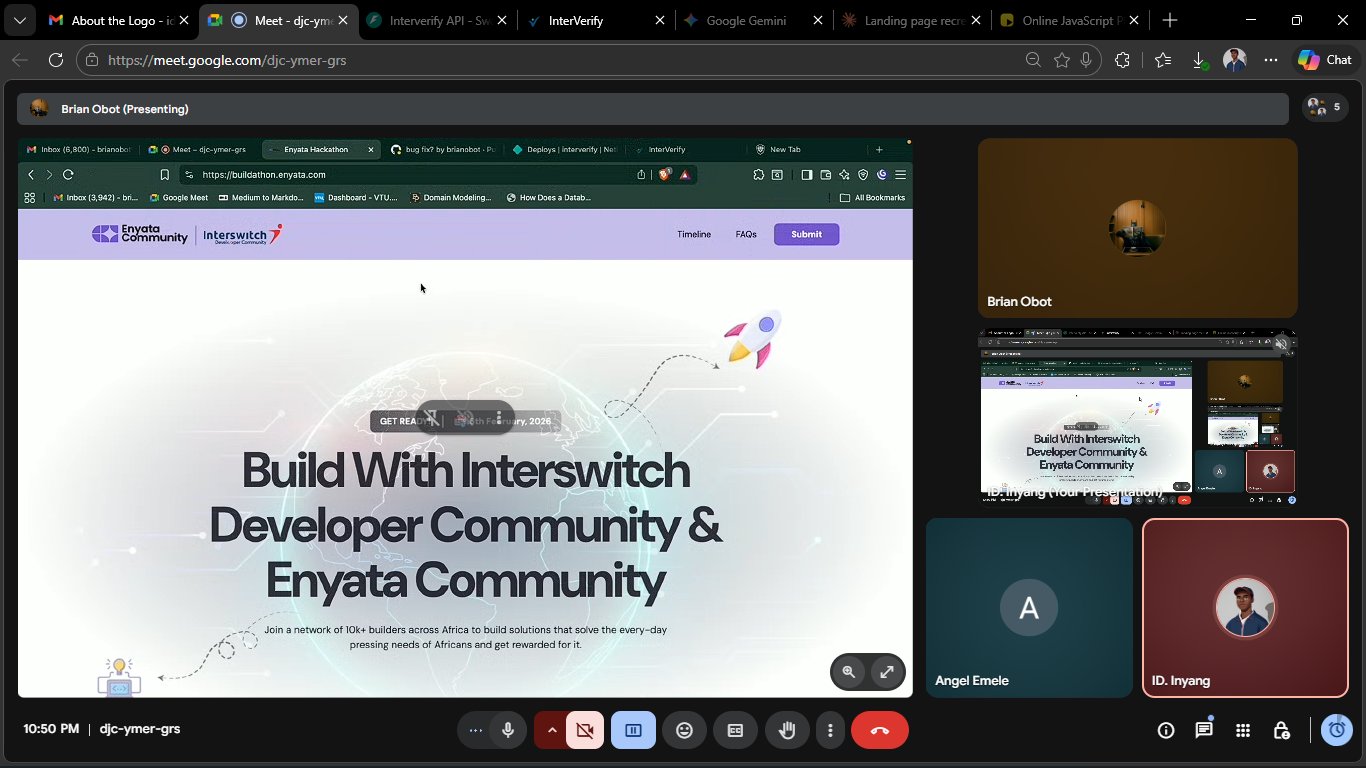The height and width of the screenshot is (768, 1366).
Task: Close the About the Logo Gmail tab
Action: (x=183, y=20)
